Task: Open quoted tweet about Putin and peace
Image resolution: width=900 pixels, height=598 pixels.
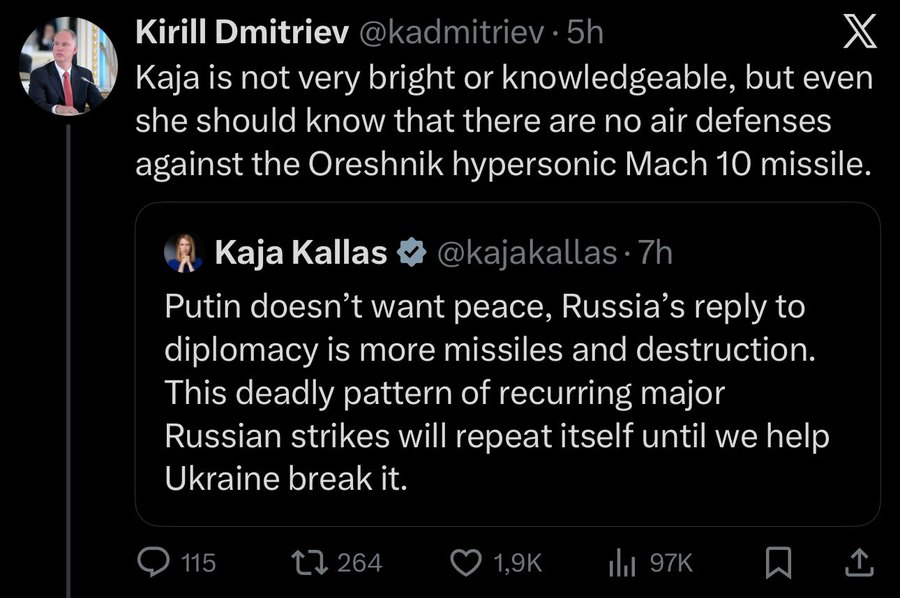Action: coord(500,392)
